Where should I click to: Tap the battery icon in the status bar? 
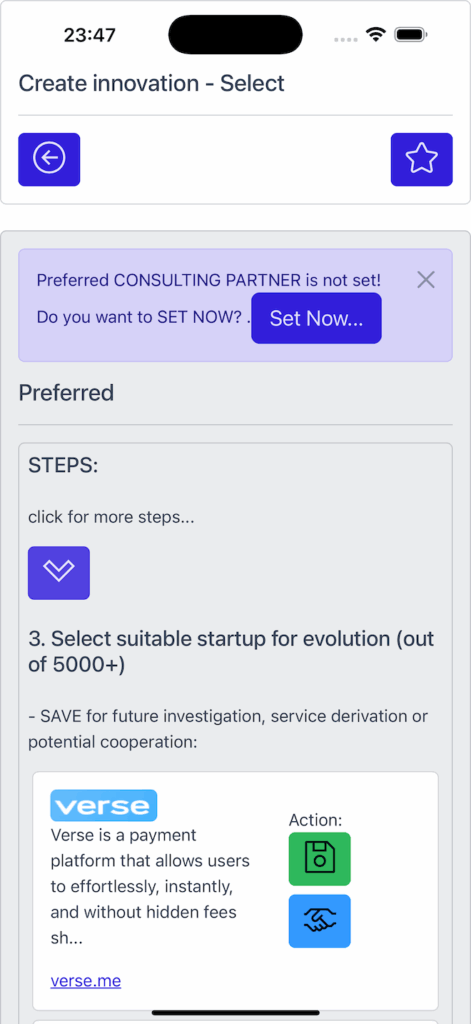coord(411,35)
